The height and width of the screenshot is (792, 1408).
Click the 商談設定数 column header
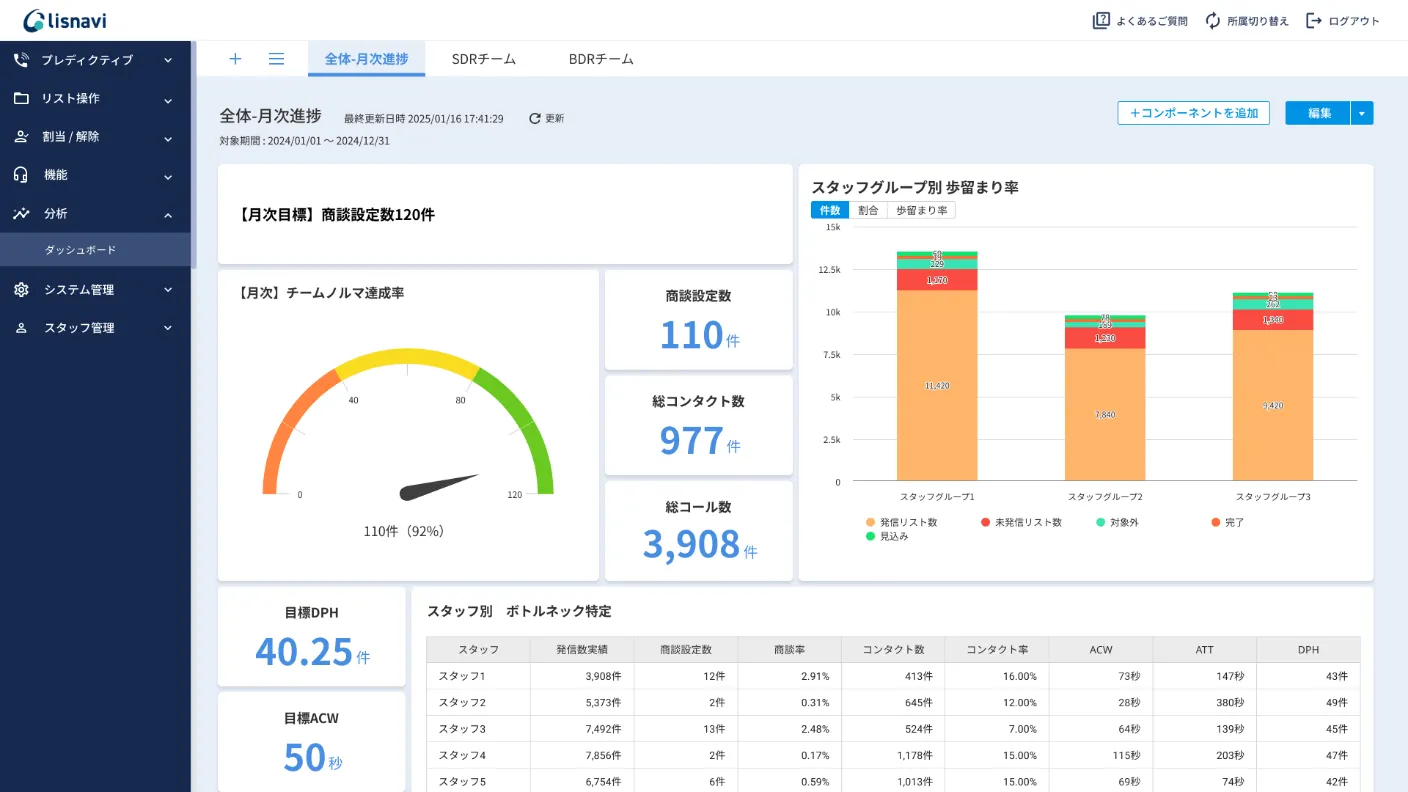(686, 650)
